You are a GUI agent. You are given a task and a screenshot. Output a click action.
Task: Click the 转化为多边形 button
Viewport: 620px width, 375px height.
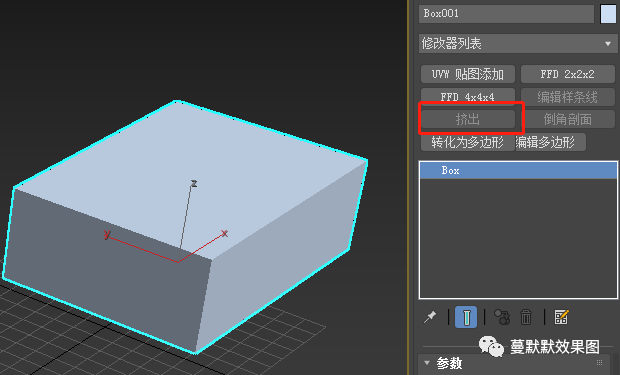point(468,142)
